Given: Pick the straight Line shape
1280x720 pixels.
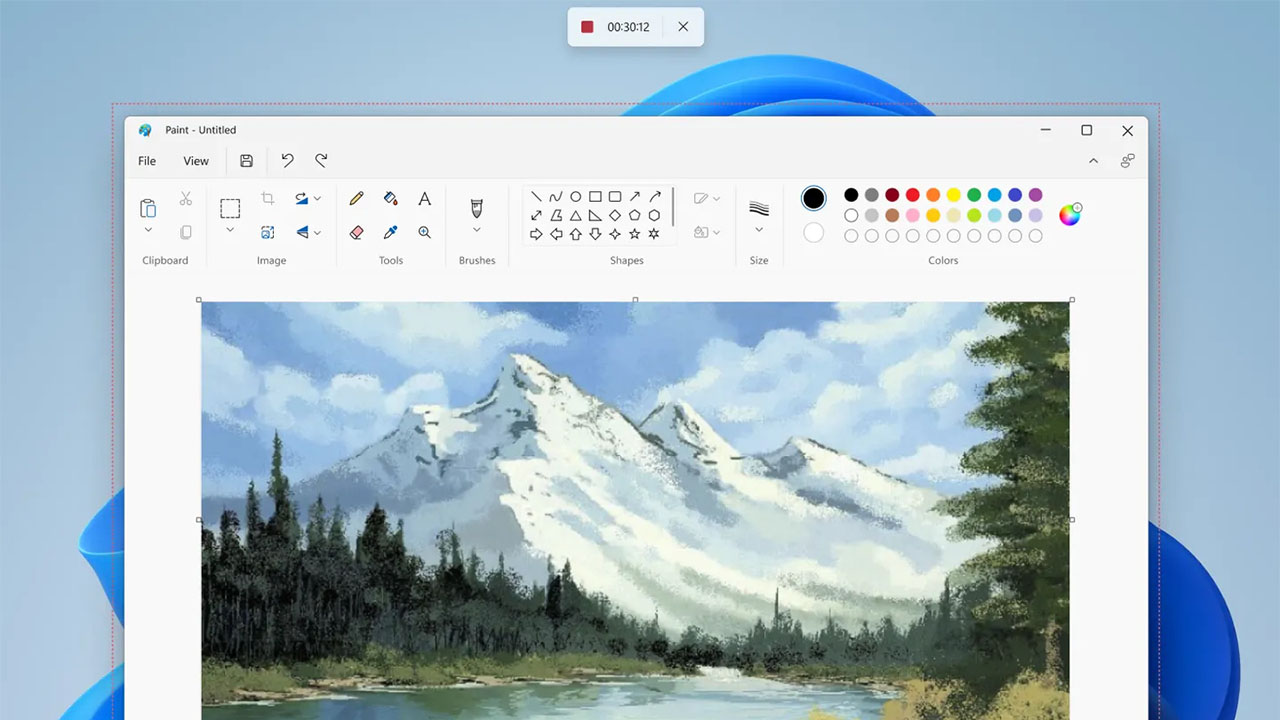Looking at the screenshot, I should coord(536,196).
